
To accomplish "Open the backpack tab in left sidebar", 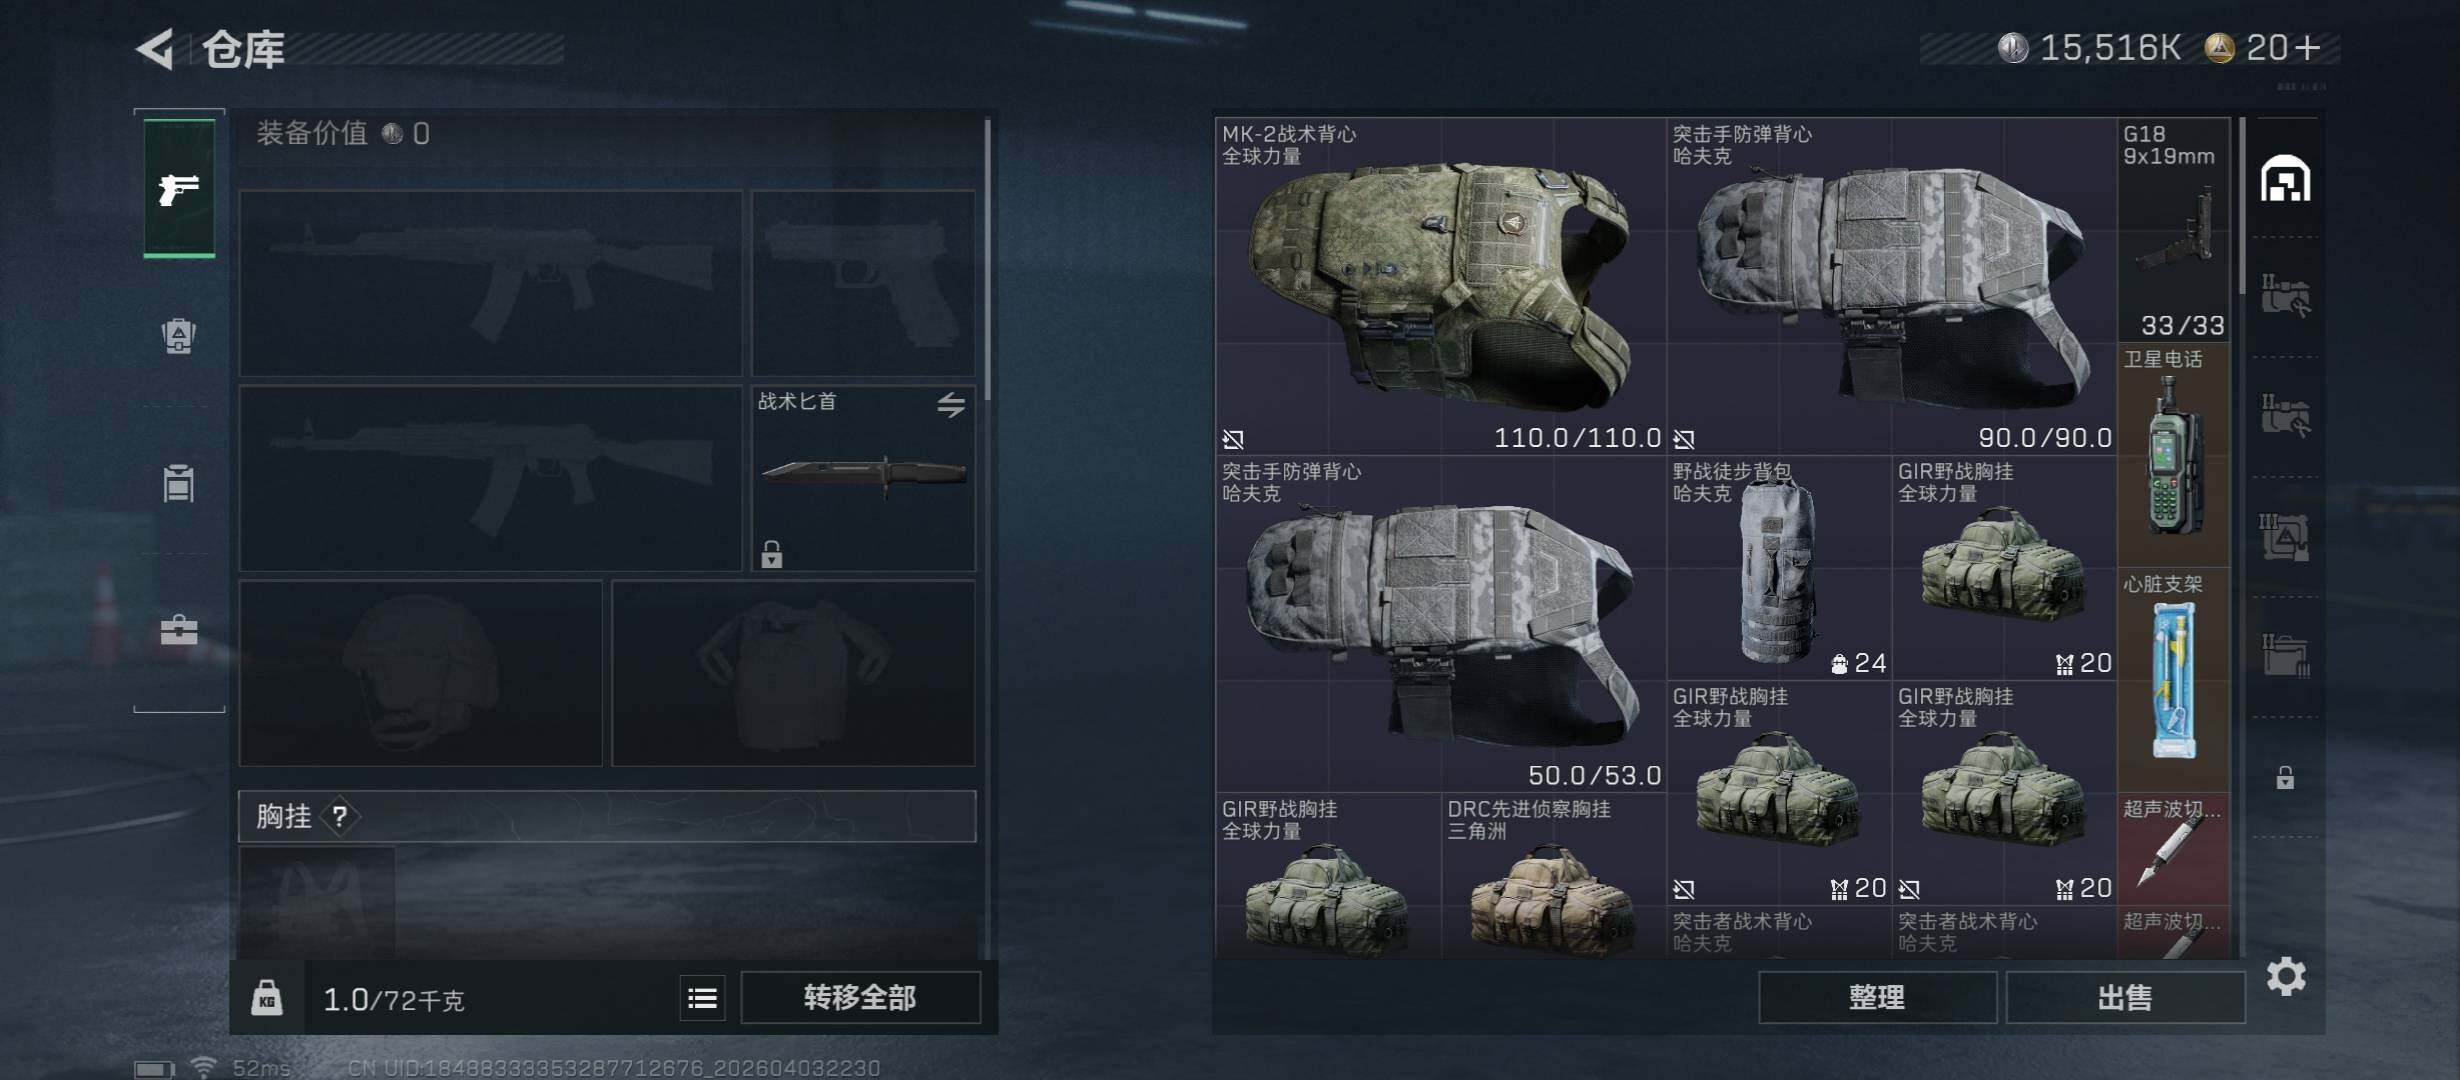I will (x=179, y=335).
